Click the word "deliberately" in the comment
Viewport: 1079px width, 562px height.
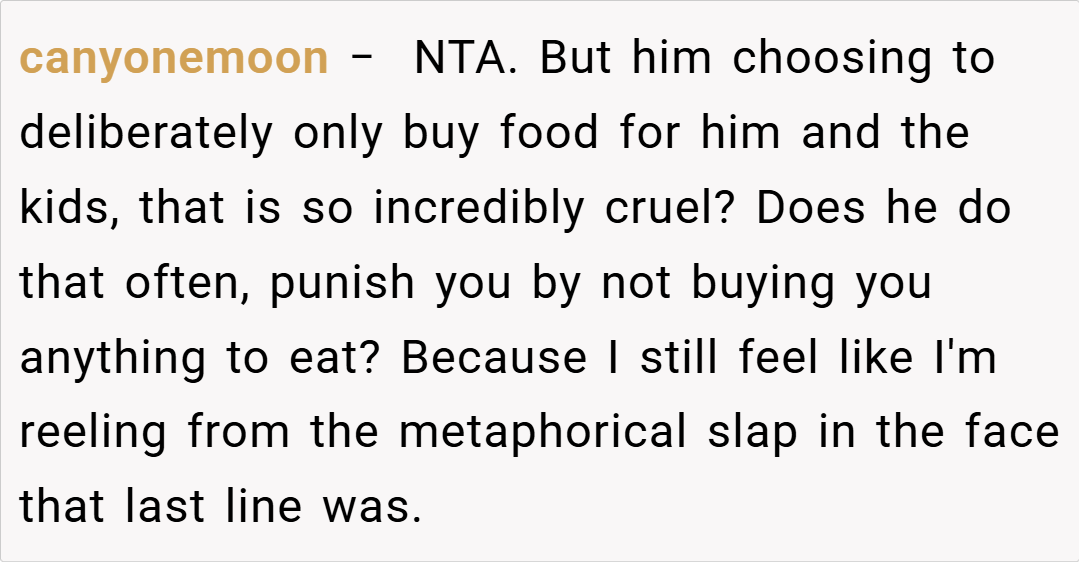(146, 134)
